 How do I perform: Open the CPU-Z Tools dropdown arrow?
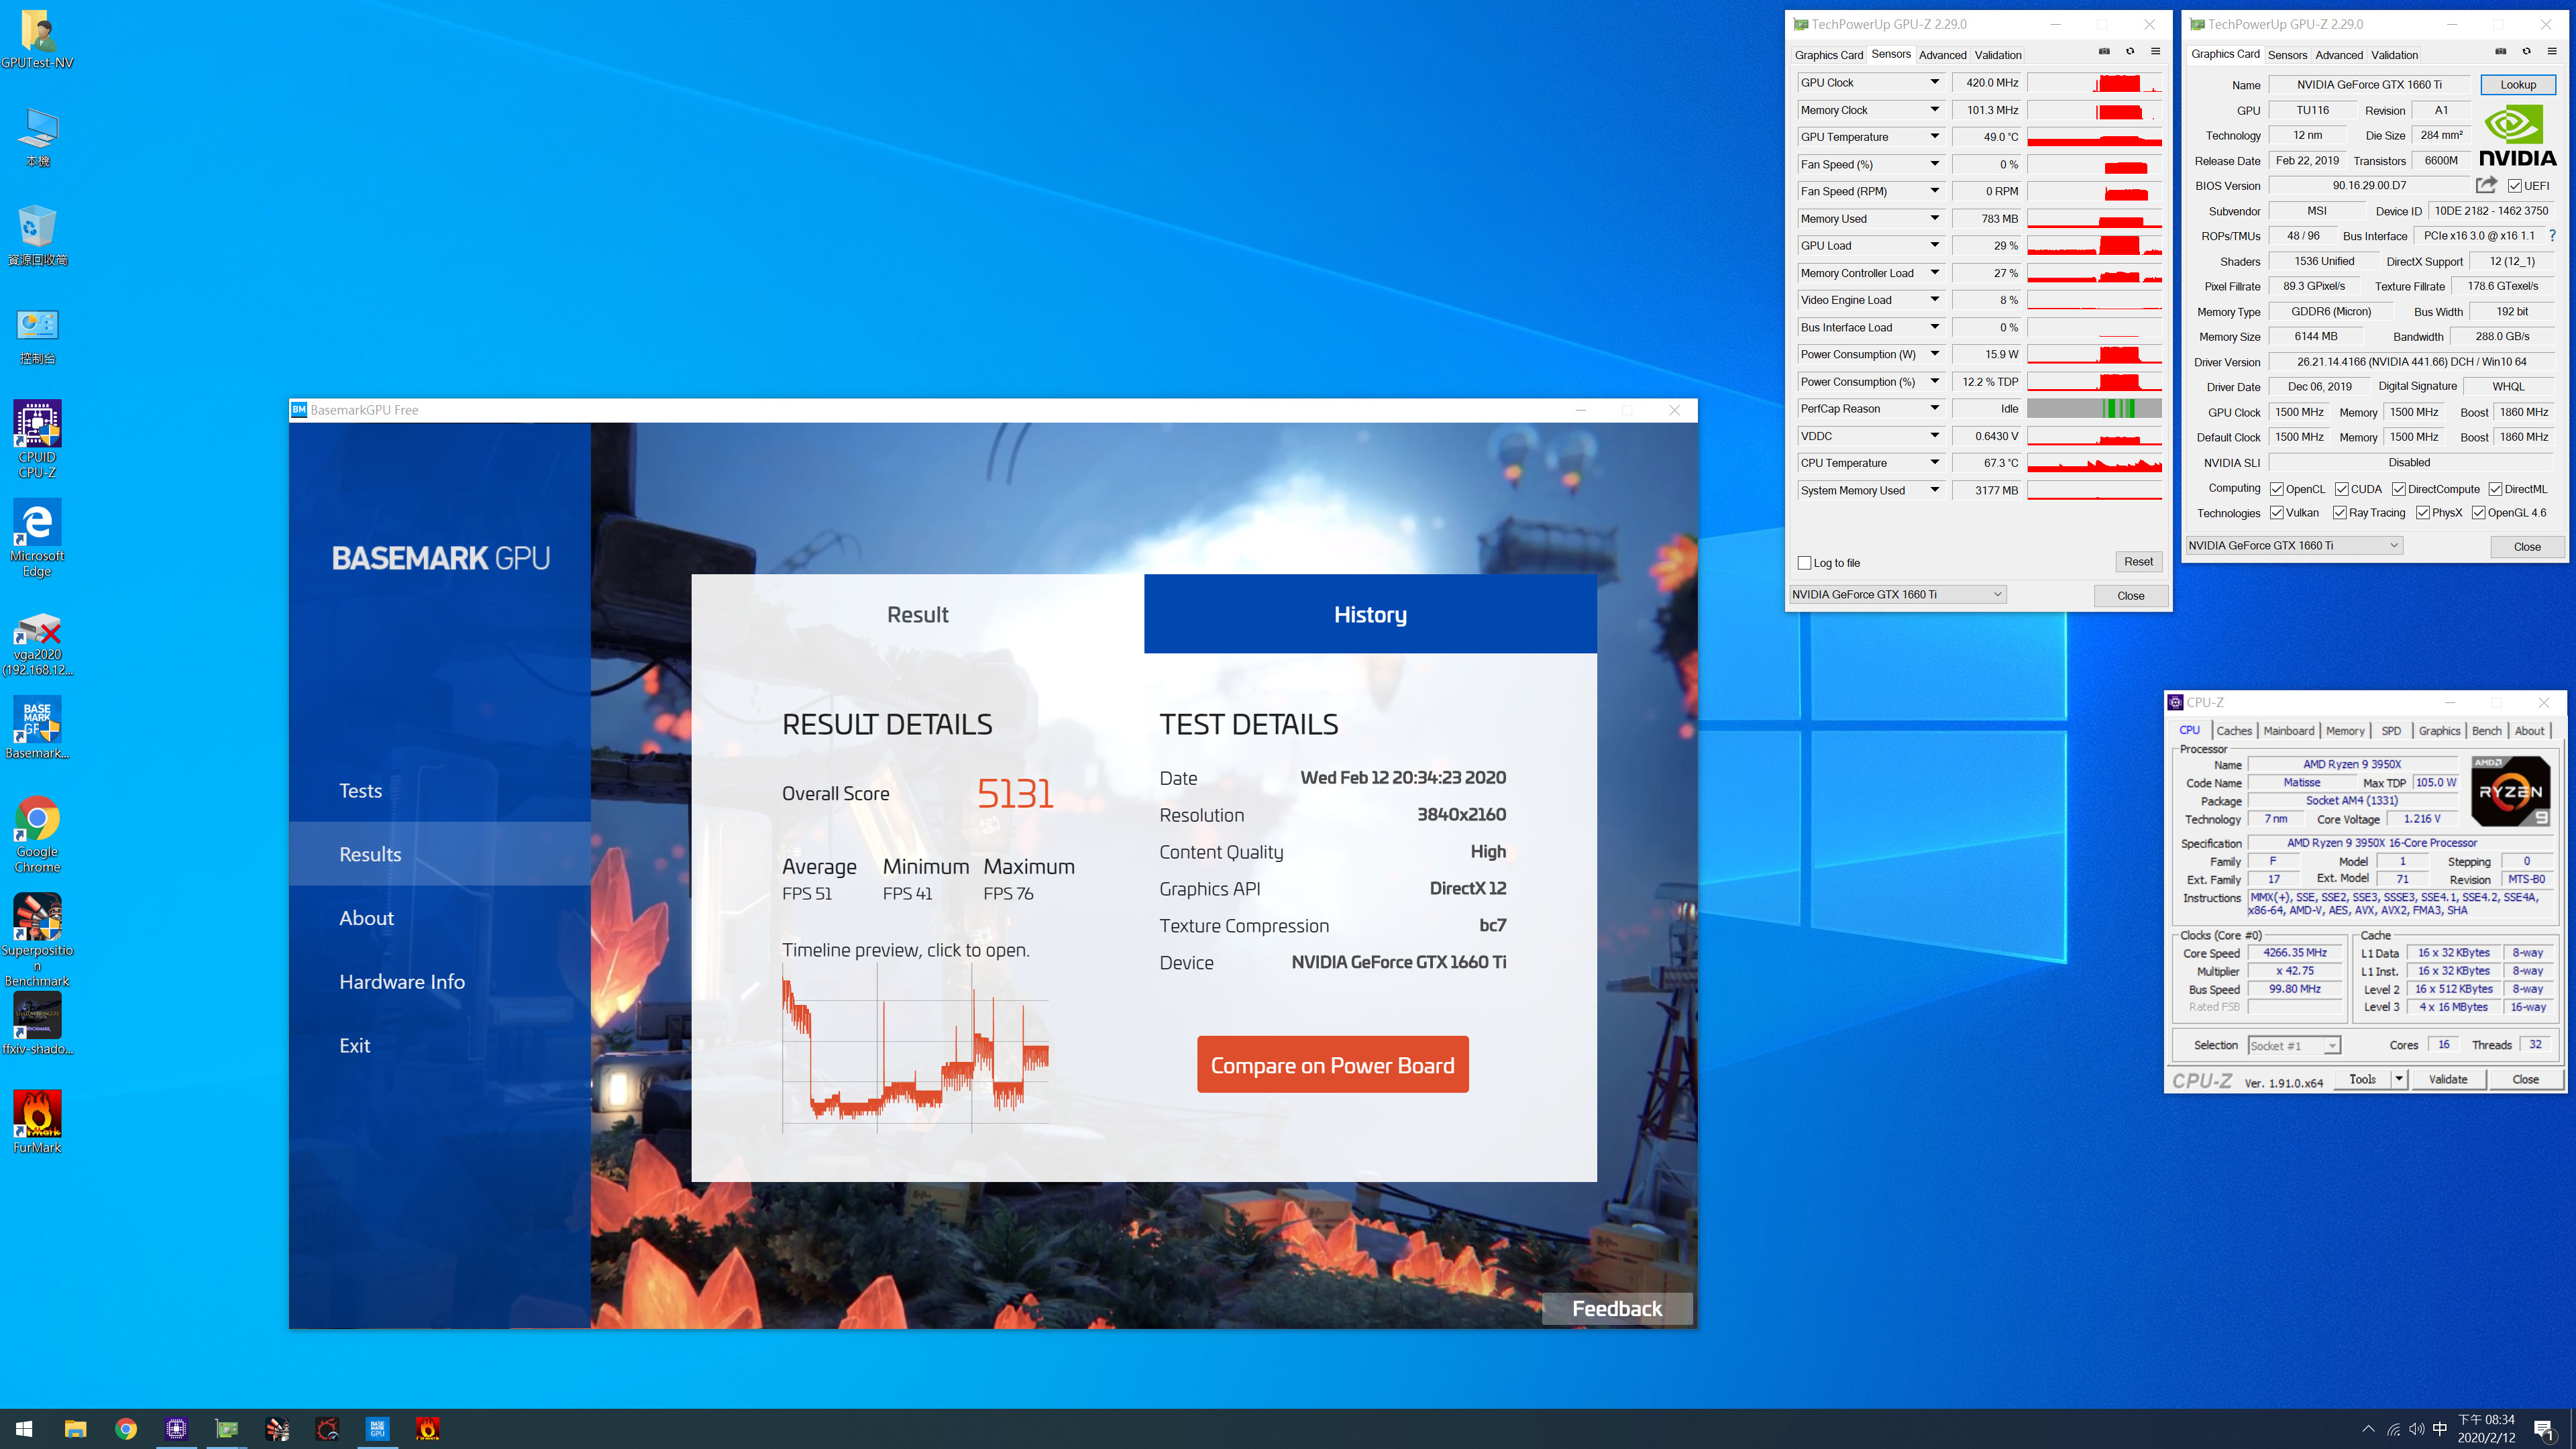point(2398,1079)
